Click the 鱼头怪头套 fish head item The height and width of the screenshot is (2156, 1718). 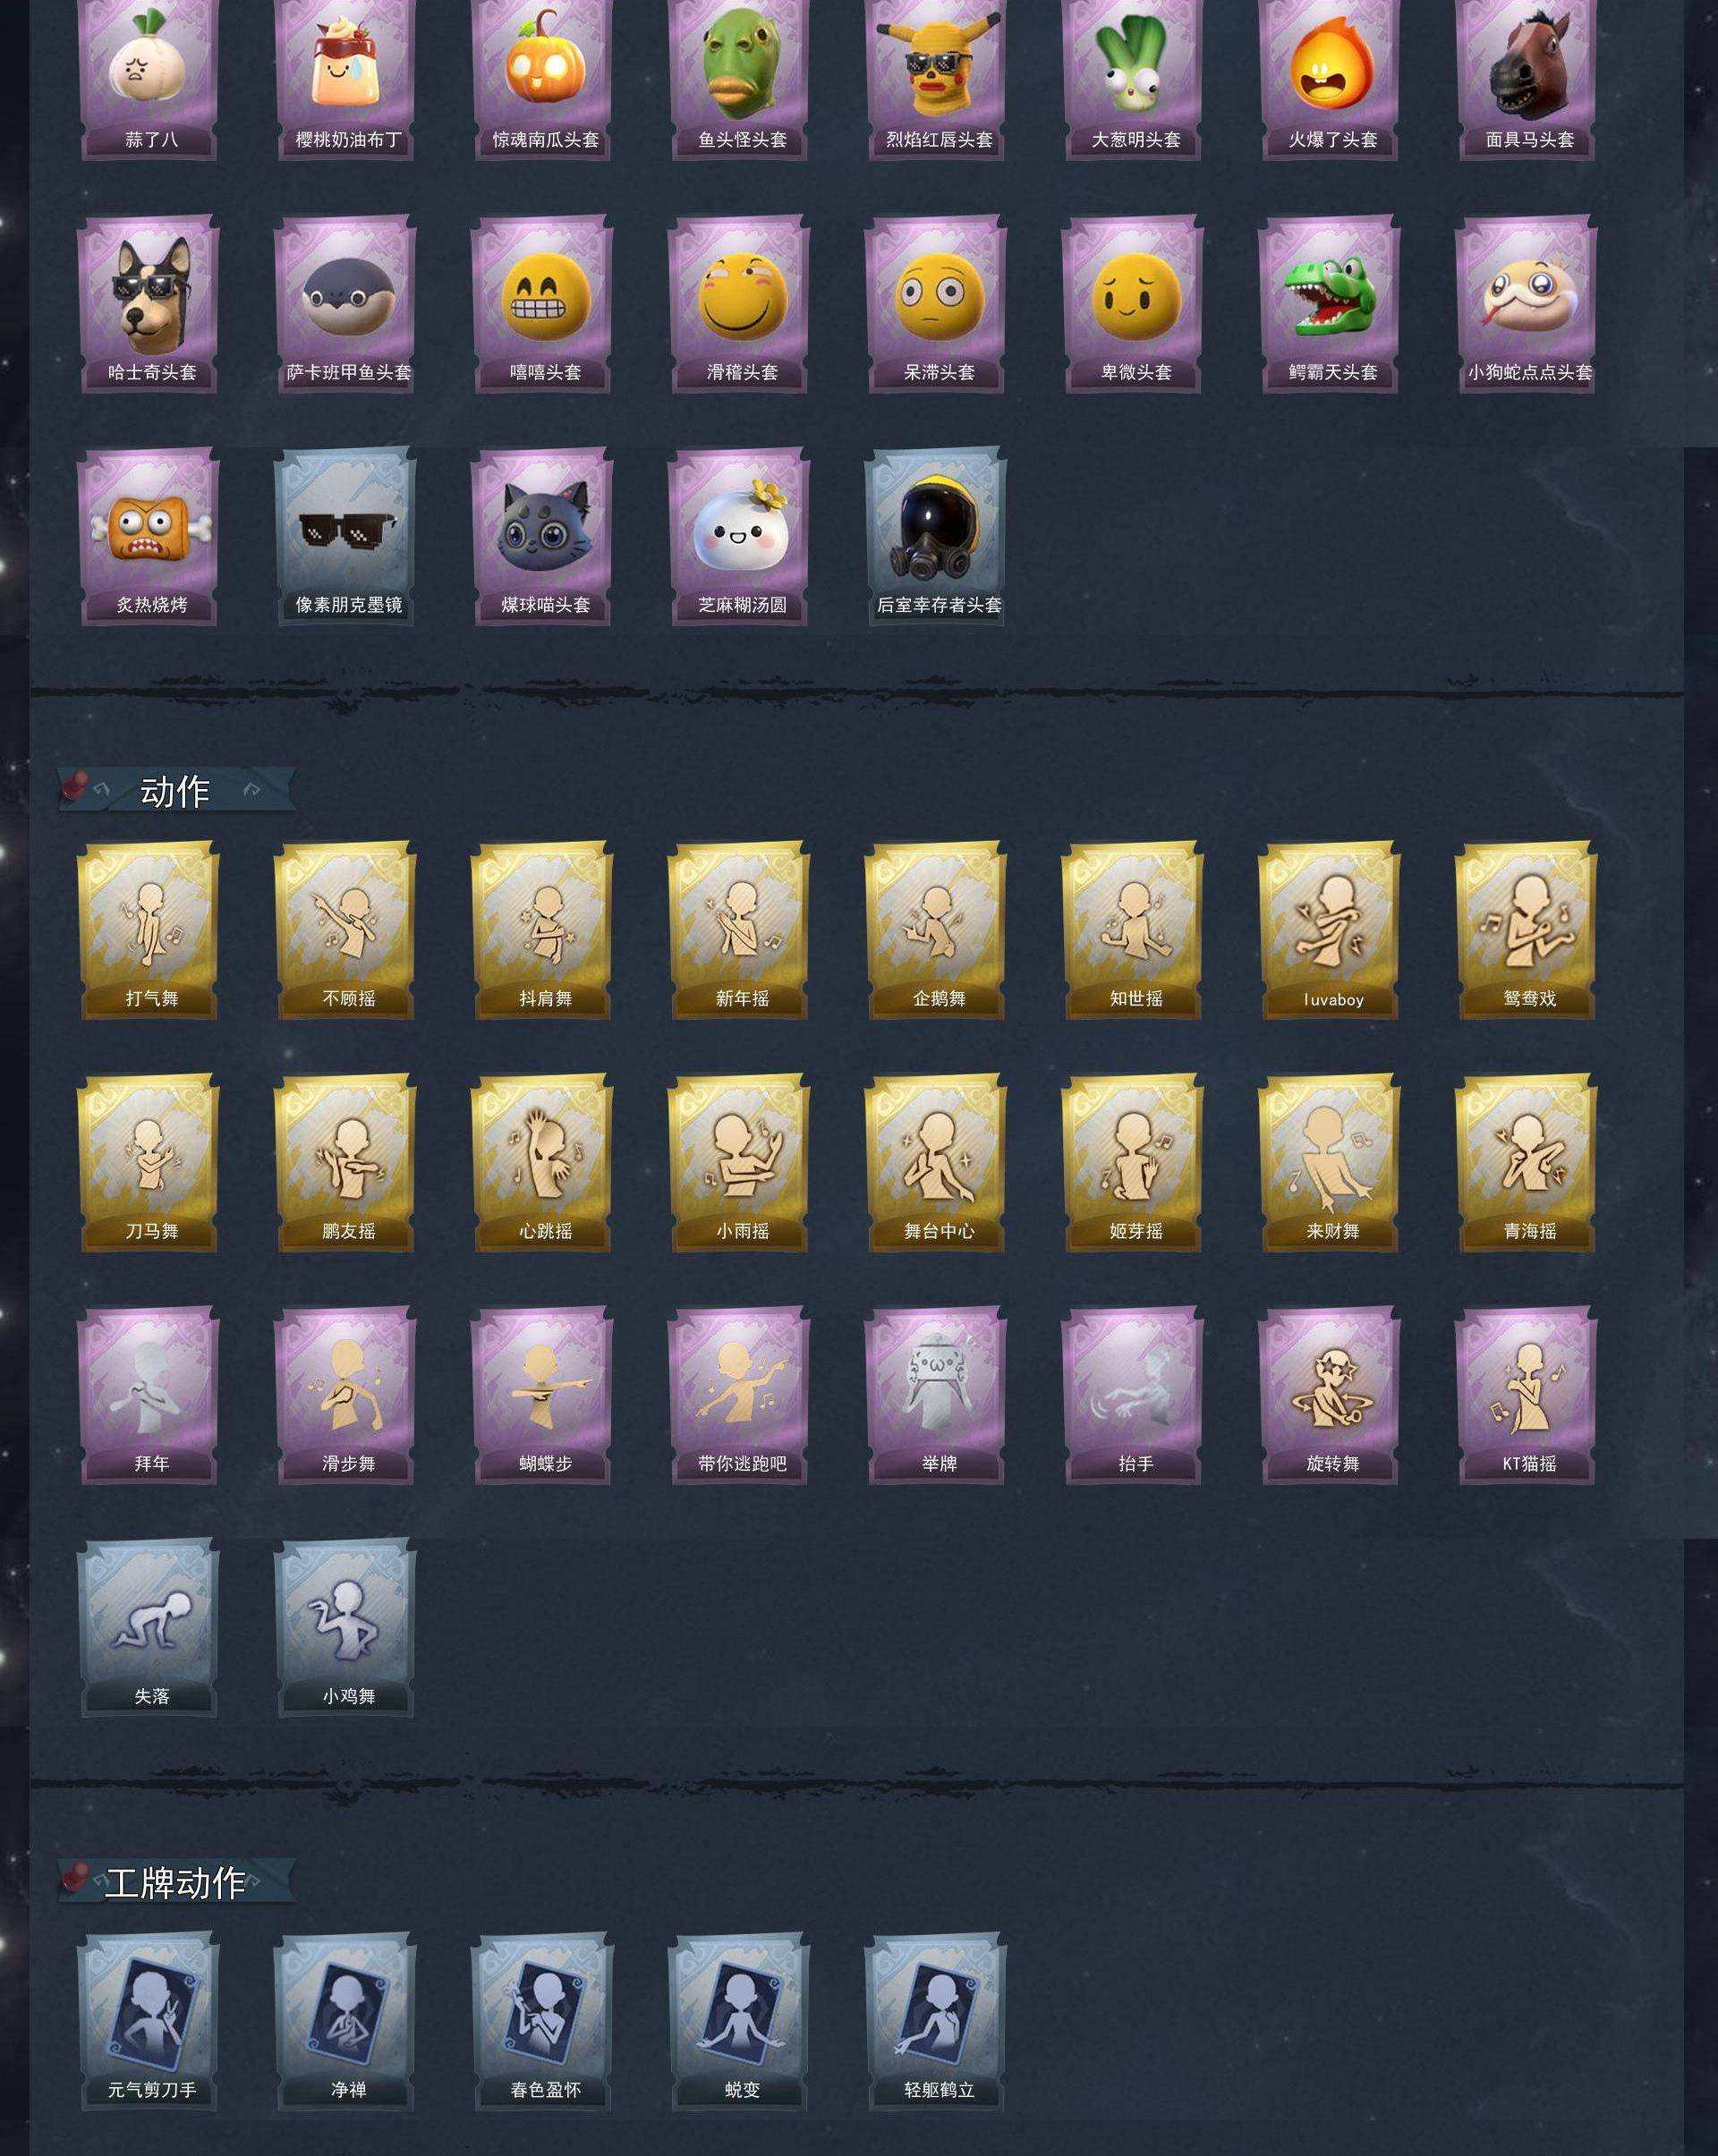[739, 78]
